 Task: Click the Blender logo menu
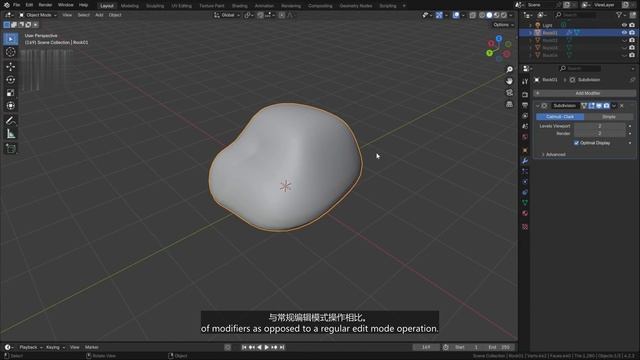coord(6,5)
